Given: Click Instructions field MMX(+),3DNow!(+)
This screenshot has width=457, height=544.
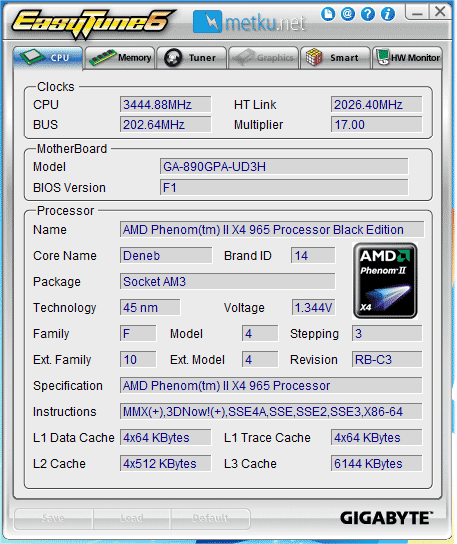Looking at the screenshot, I should point(271,411).
